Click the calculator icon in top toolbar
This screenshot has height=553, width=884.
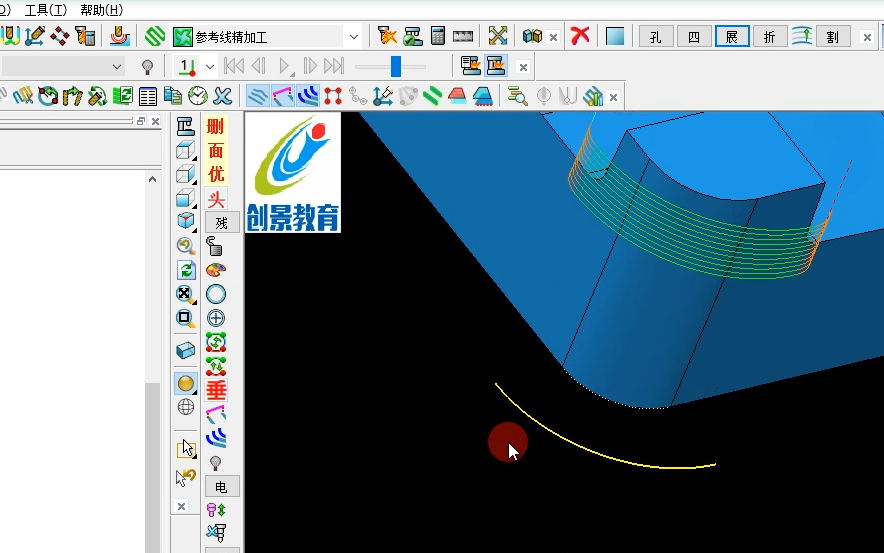(437, 36)
